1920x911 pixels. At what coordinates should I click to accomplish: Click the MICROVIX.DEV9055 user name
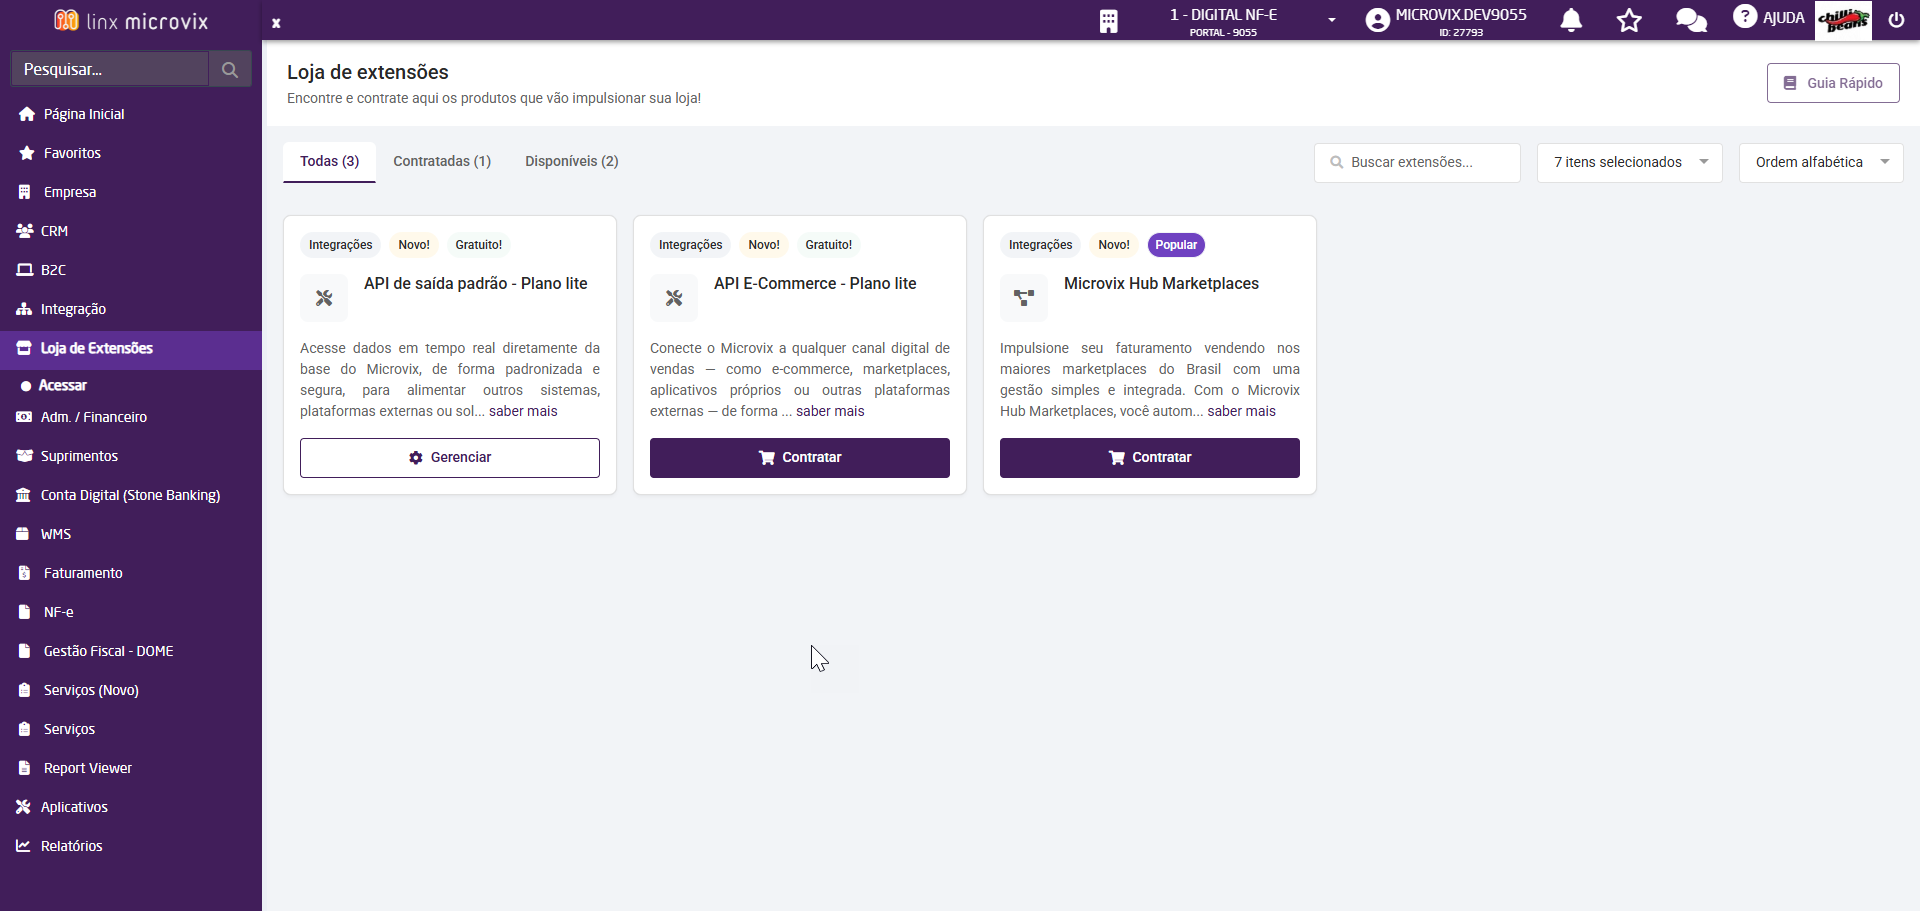coord(1461,15)
